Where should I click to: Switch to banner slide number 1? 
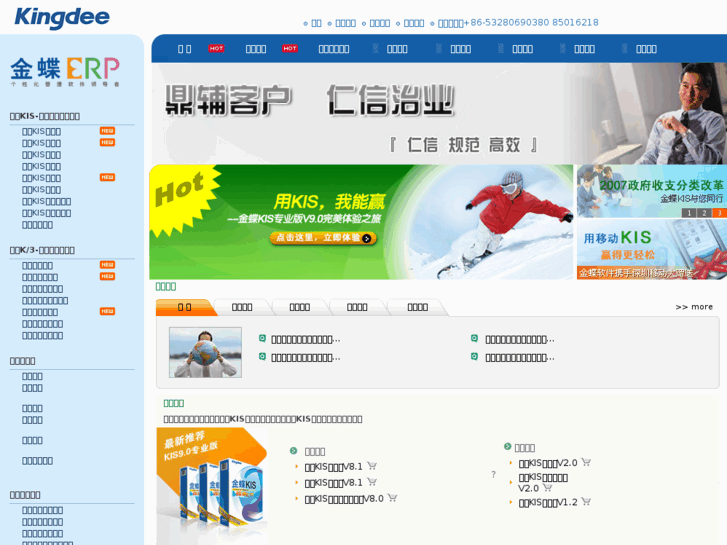pos(689,213)
